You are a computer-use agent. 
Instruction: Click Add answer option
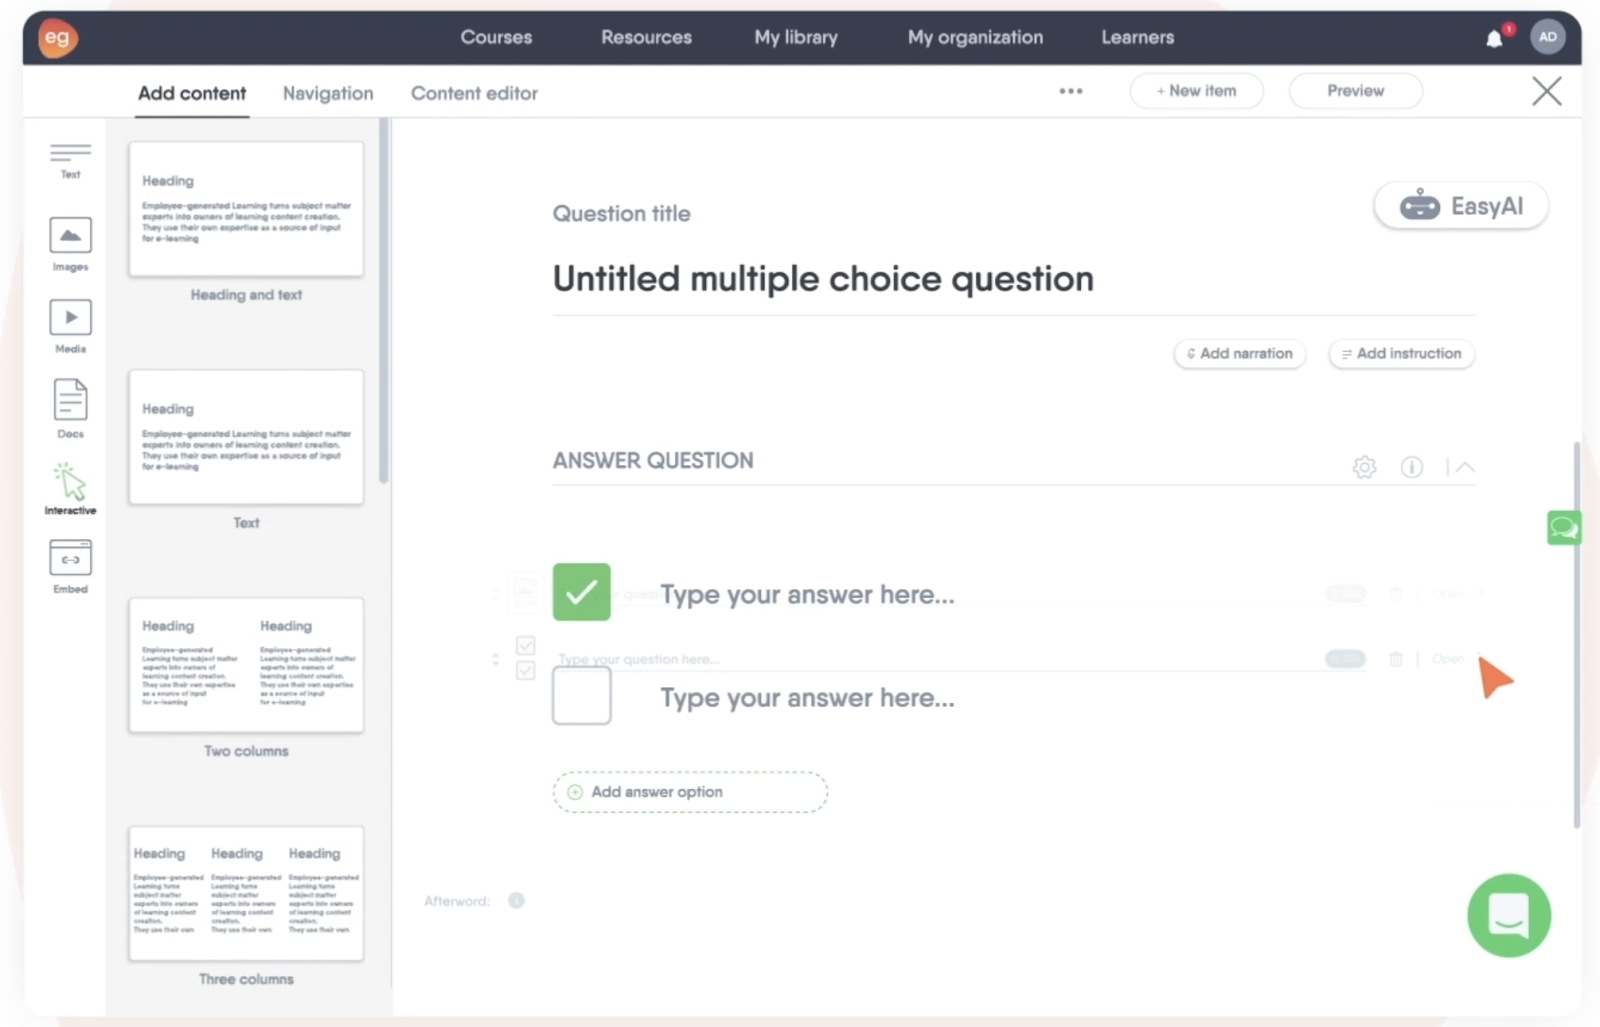pyautogui.click(x=690, y=792)
